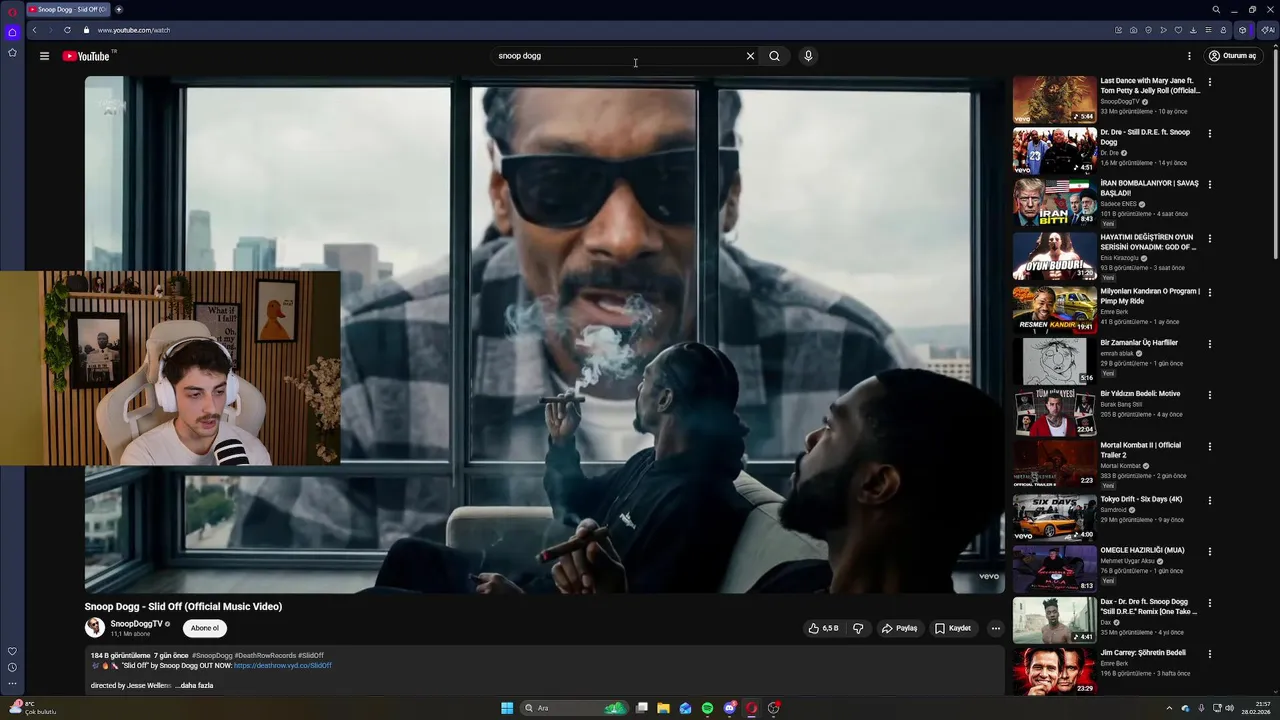1280x720 pixels.
Task: Open Opera easy setup sliders icon
Action: pyautogui.click(x=1208, y=30)
